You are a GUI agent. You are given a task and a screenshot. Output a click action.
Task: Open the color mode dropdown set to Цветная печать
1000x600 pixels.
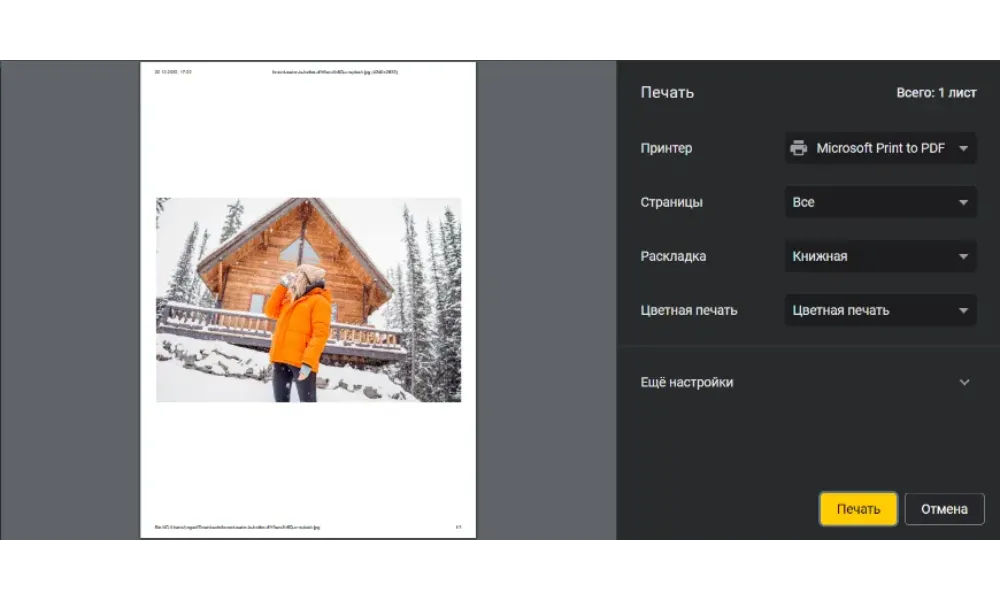pos(880,310)
